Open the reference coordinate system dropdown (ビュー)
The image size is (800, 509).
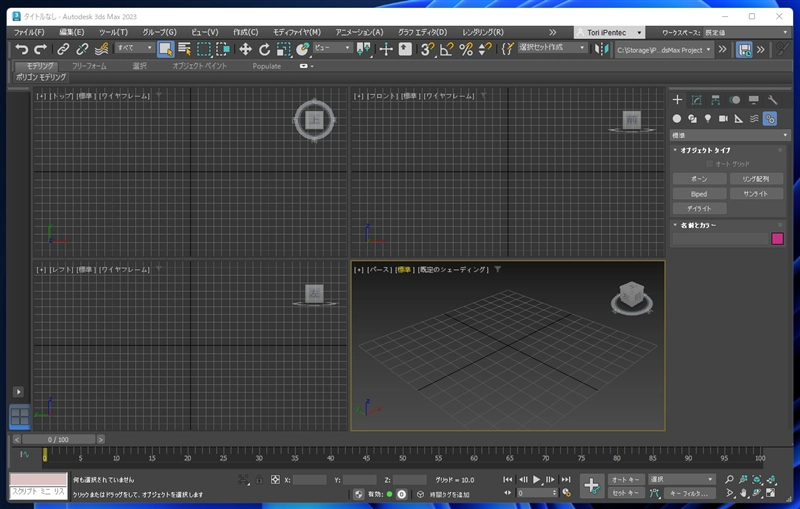pos(333,47)
